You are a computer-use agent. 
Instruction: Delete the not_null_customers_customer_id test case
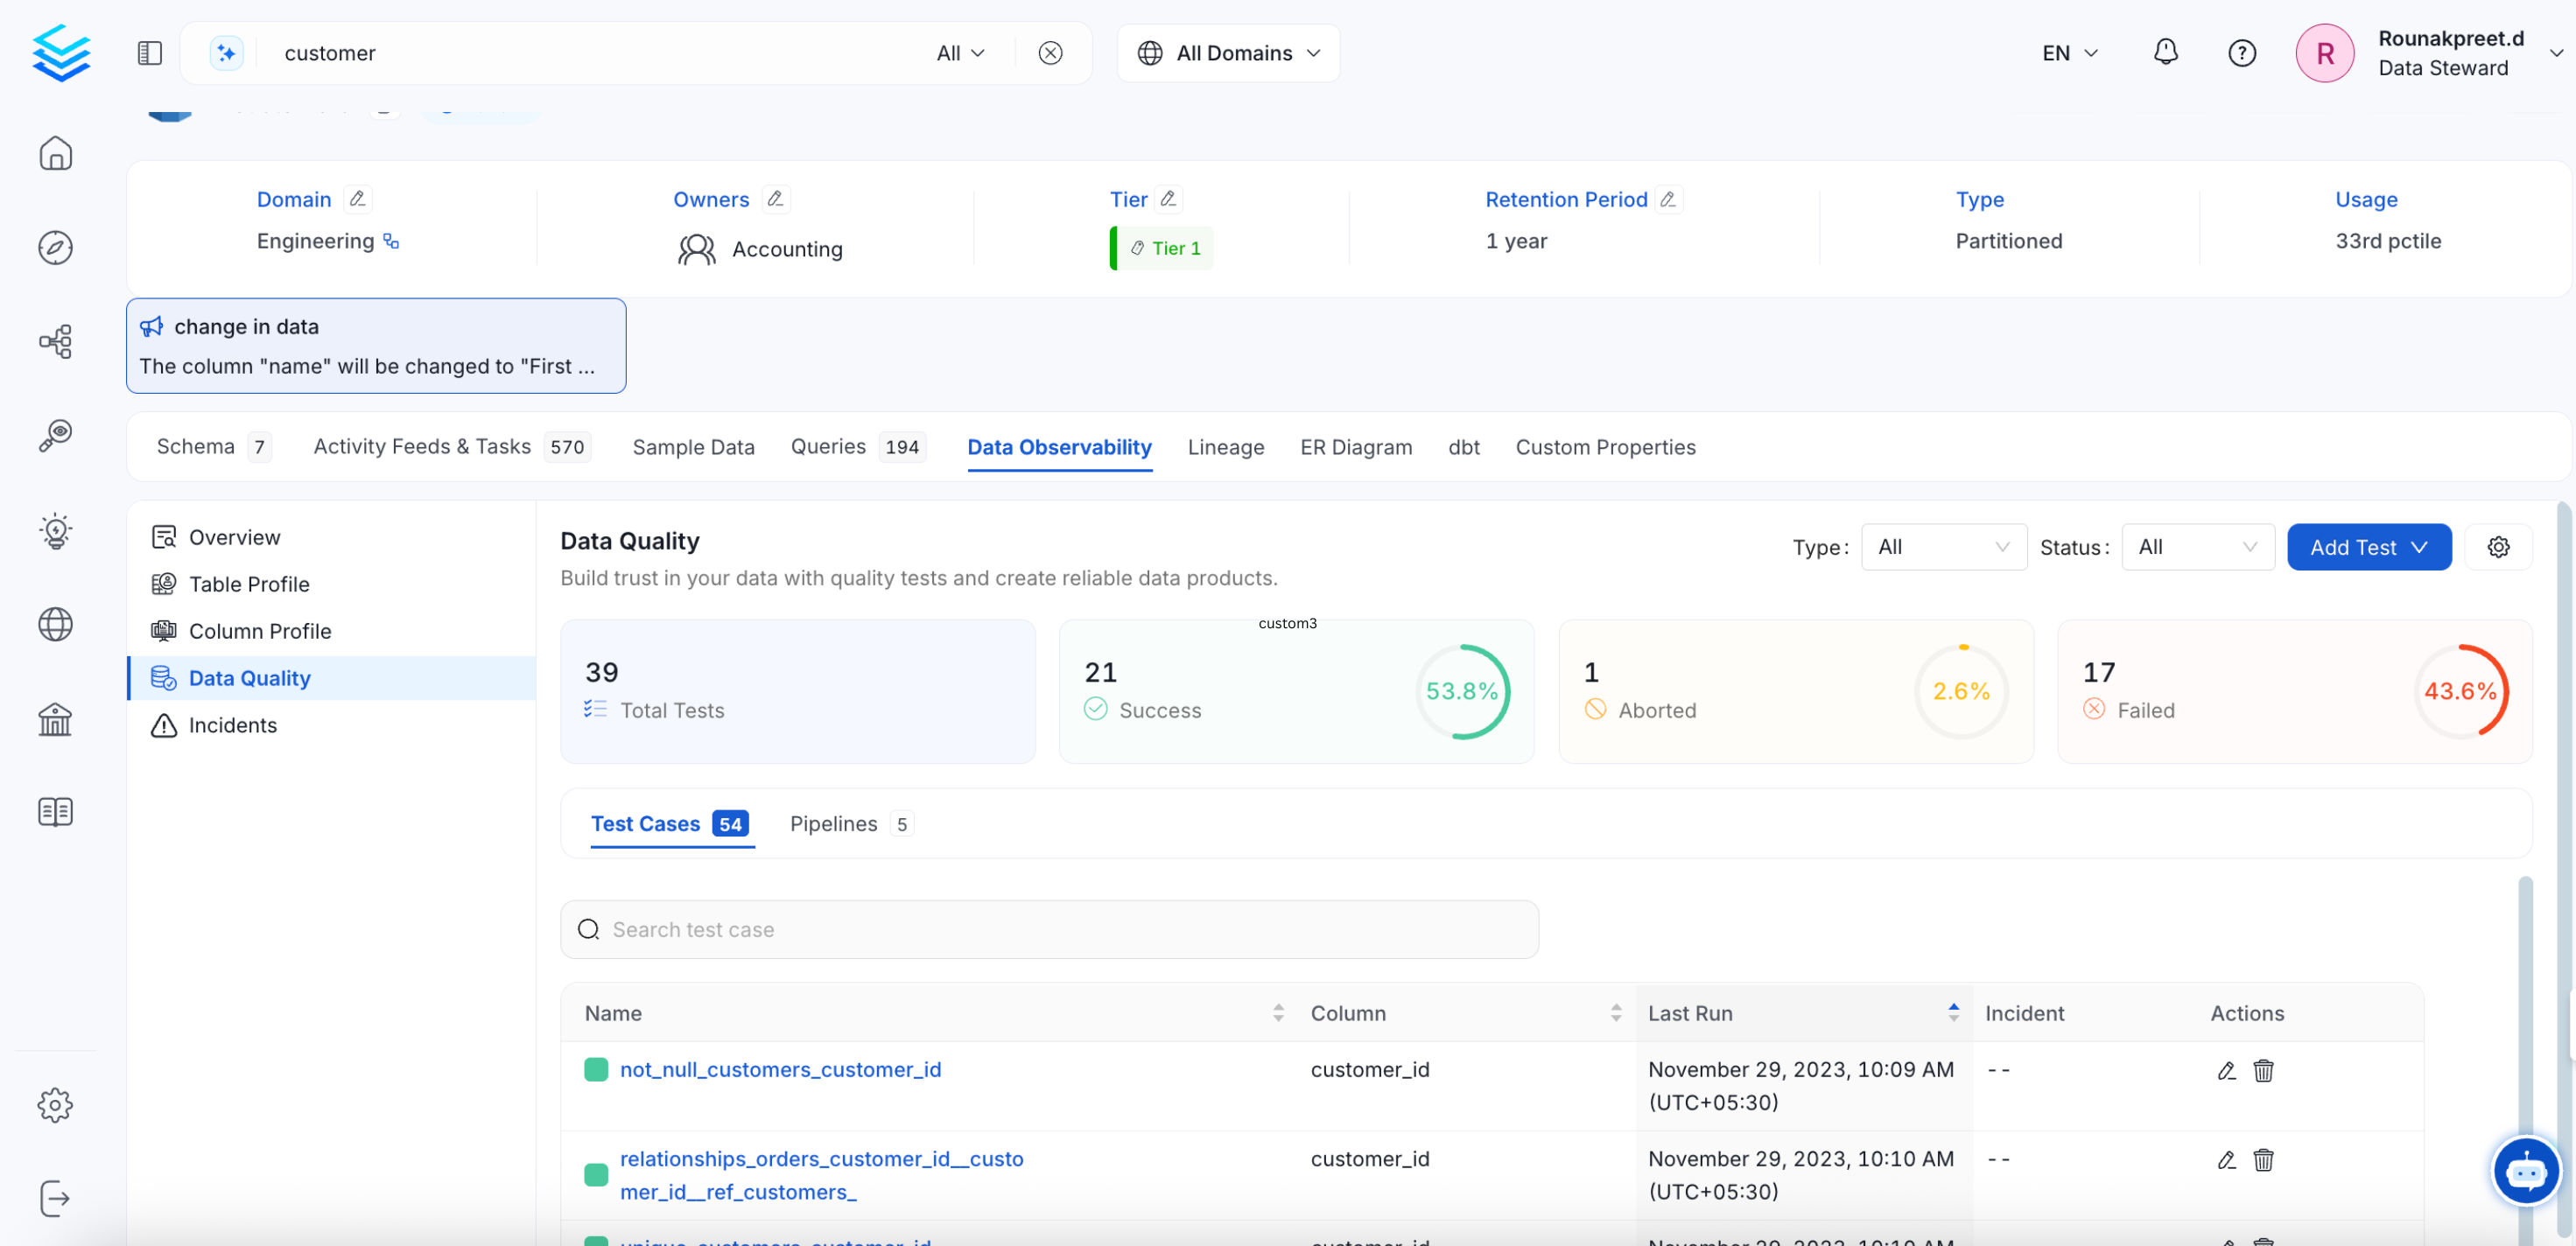pos(2263,1070)
